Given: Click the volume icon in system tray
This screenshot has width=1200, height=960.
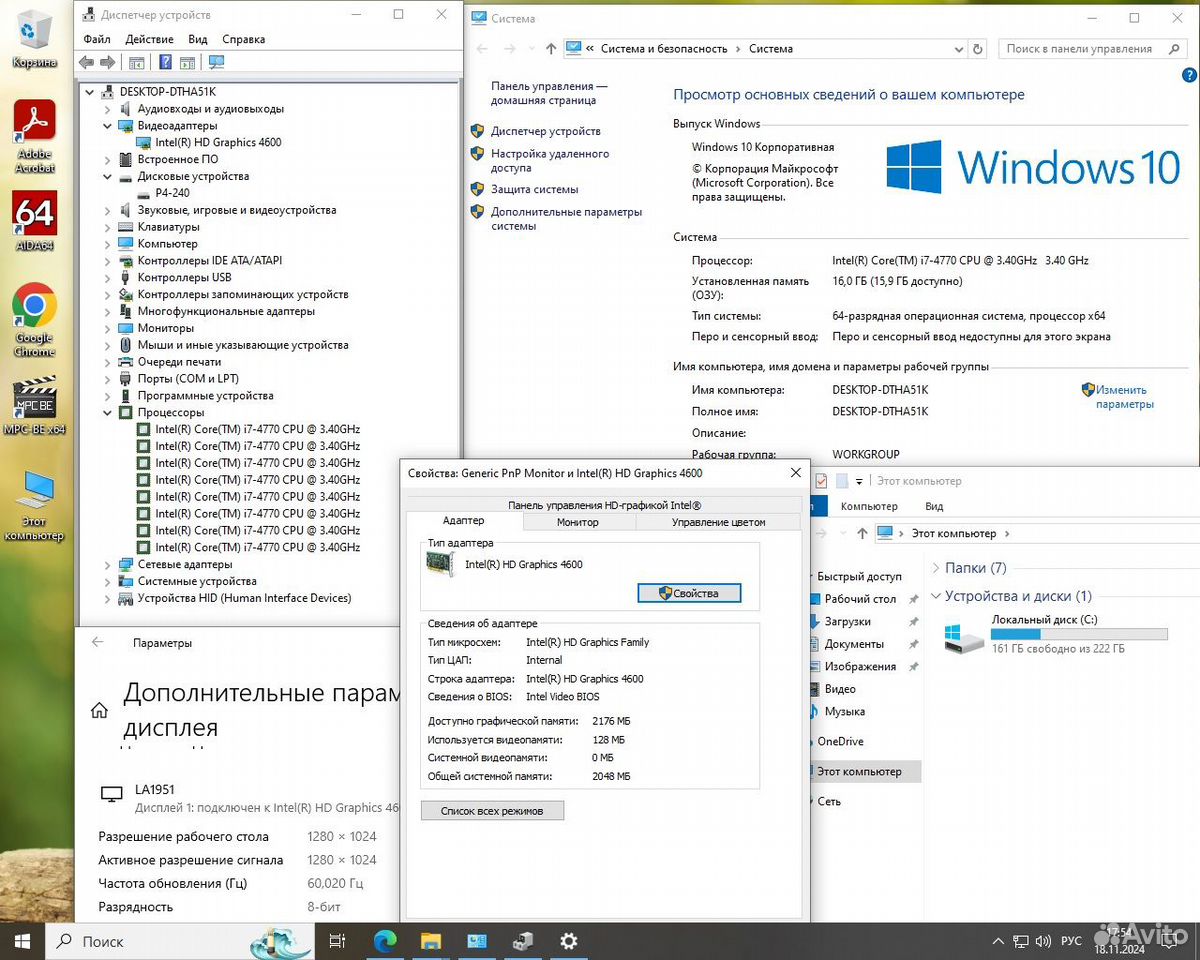Looking at the screenshot, I should tap(1042, 941).
